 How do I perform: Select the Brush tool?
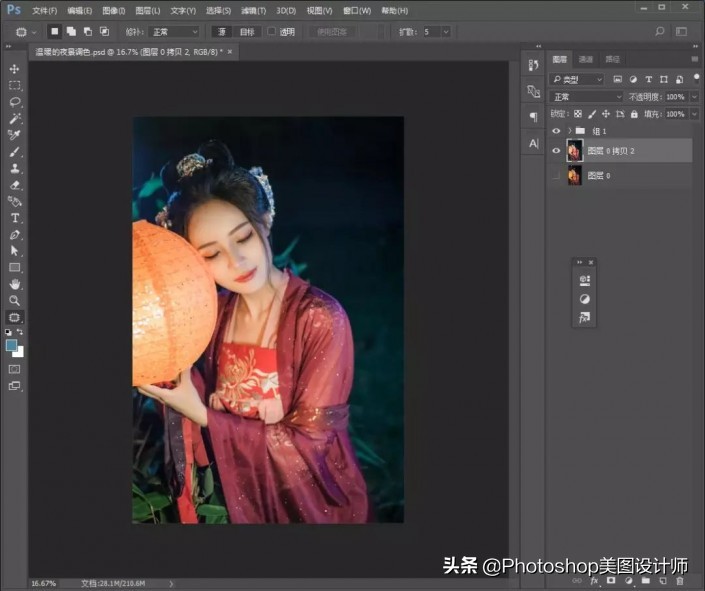click(x=14, y=152)
